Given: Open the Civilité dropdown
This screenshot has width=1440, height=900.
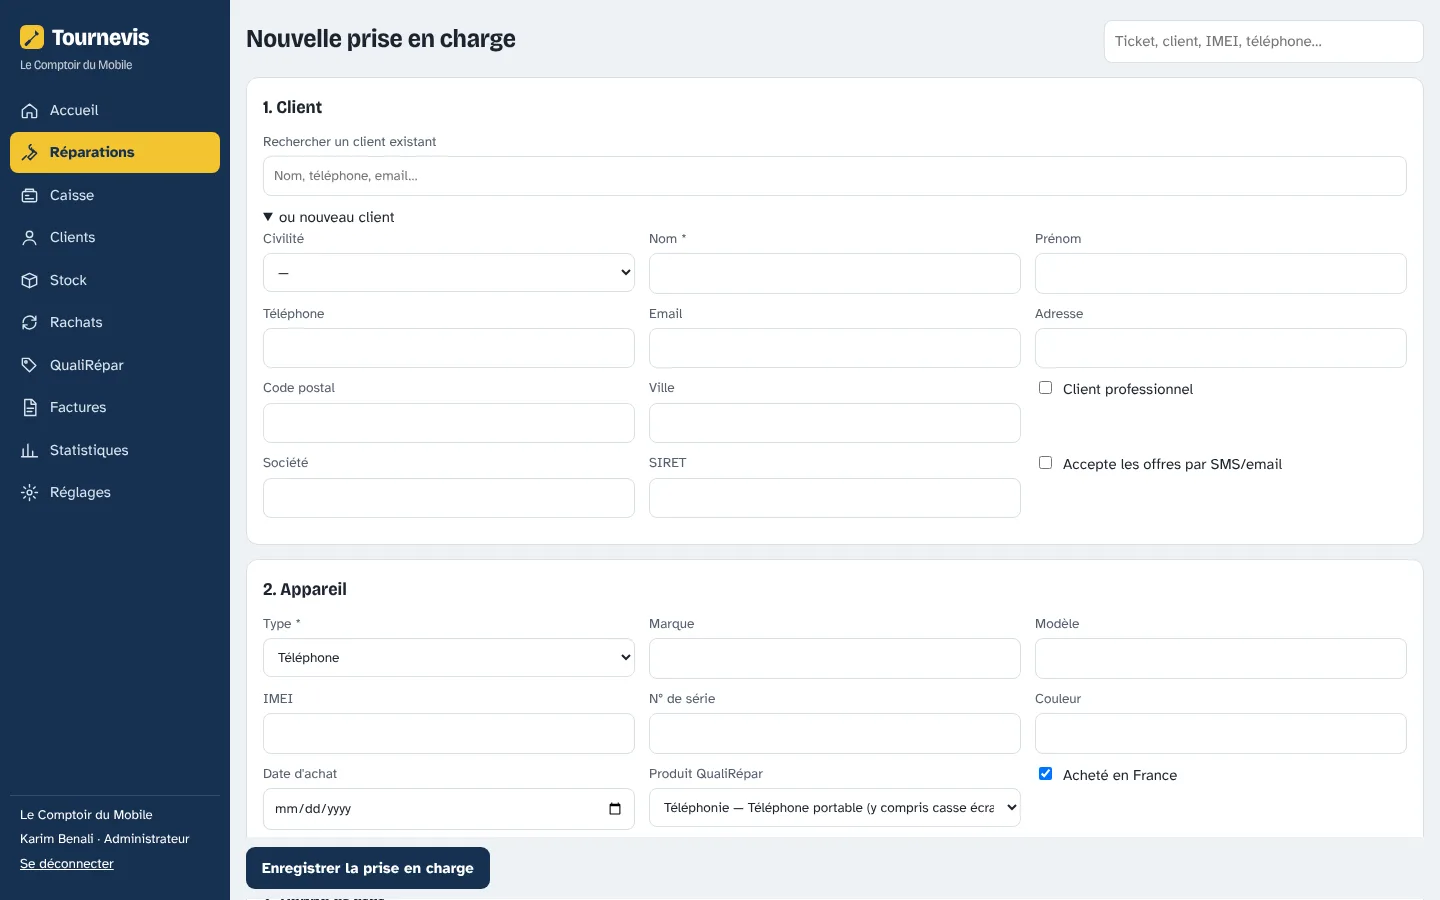Looking at the screenshot, I should [449, 273].
